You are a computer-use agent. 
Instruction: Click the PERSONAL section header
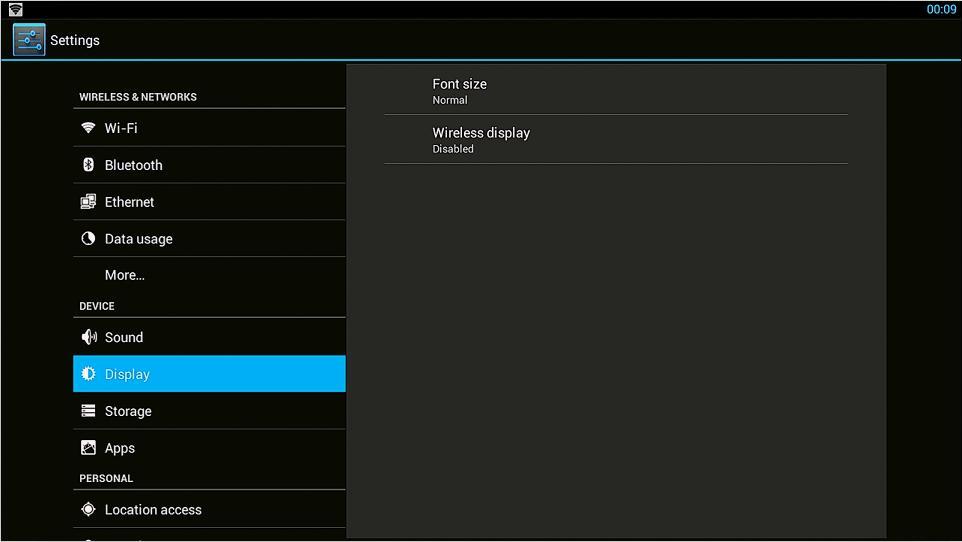tap(106, 478)
